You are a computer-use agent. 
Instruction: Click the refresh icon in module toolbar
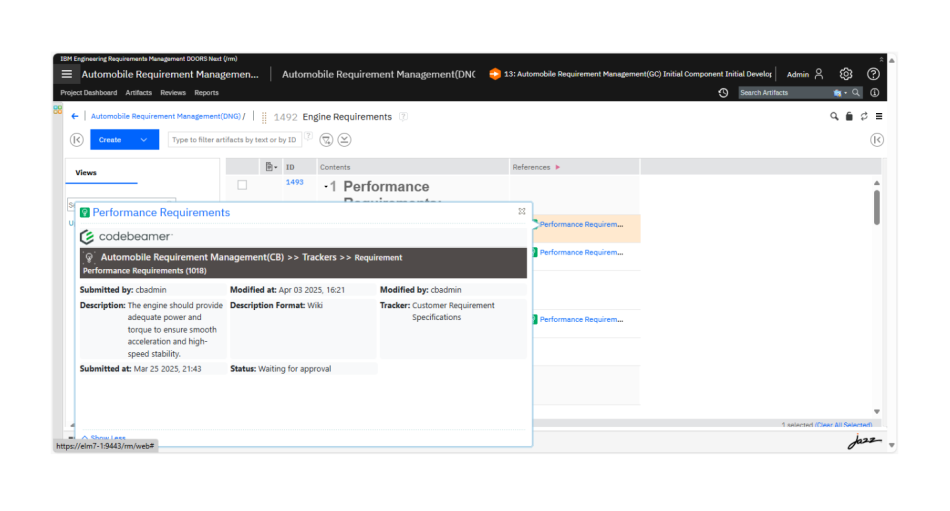point(864,116)
